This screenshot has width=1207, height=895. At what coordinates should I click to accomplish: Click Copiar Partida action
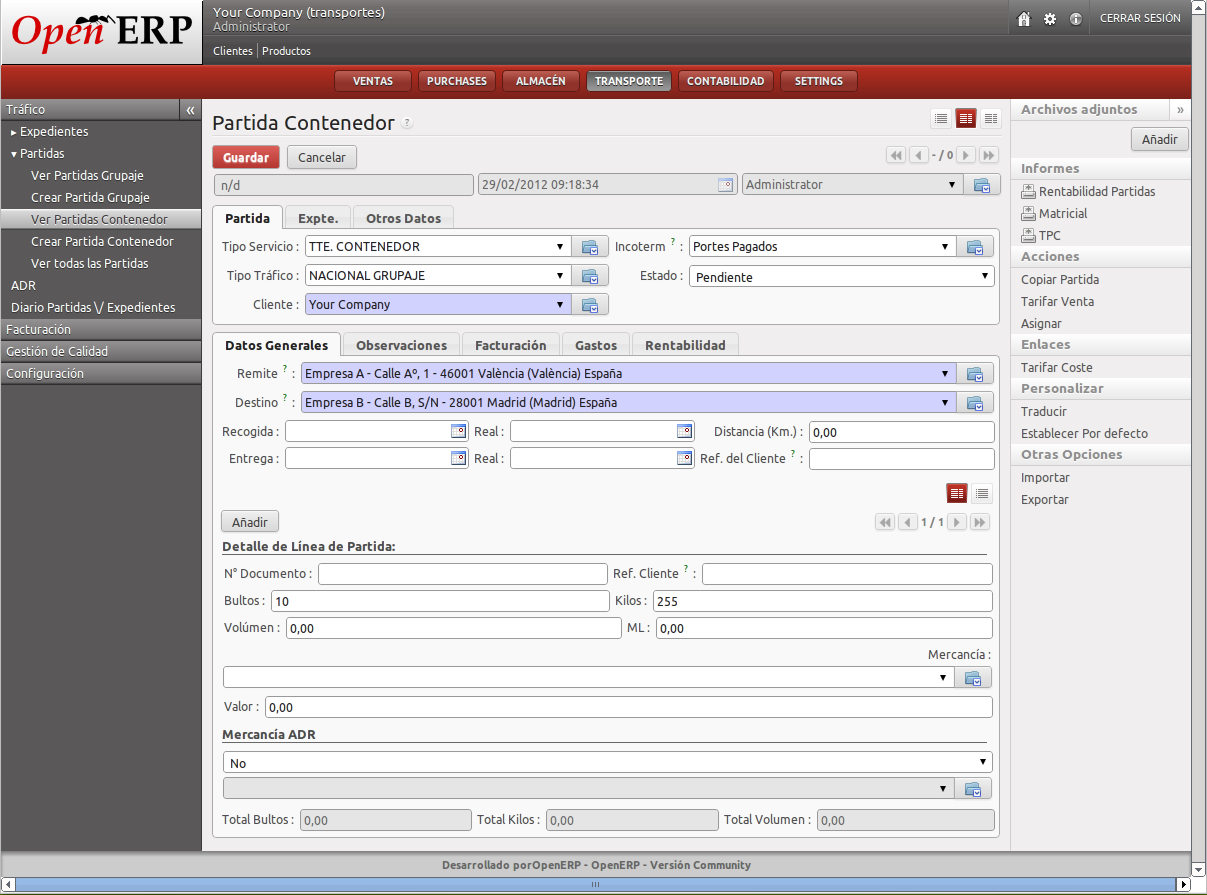(x=1060, y=279)
